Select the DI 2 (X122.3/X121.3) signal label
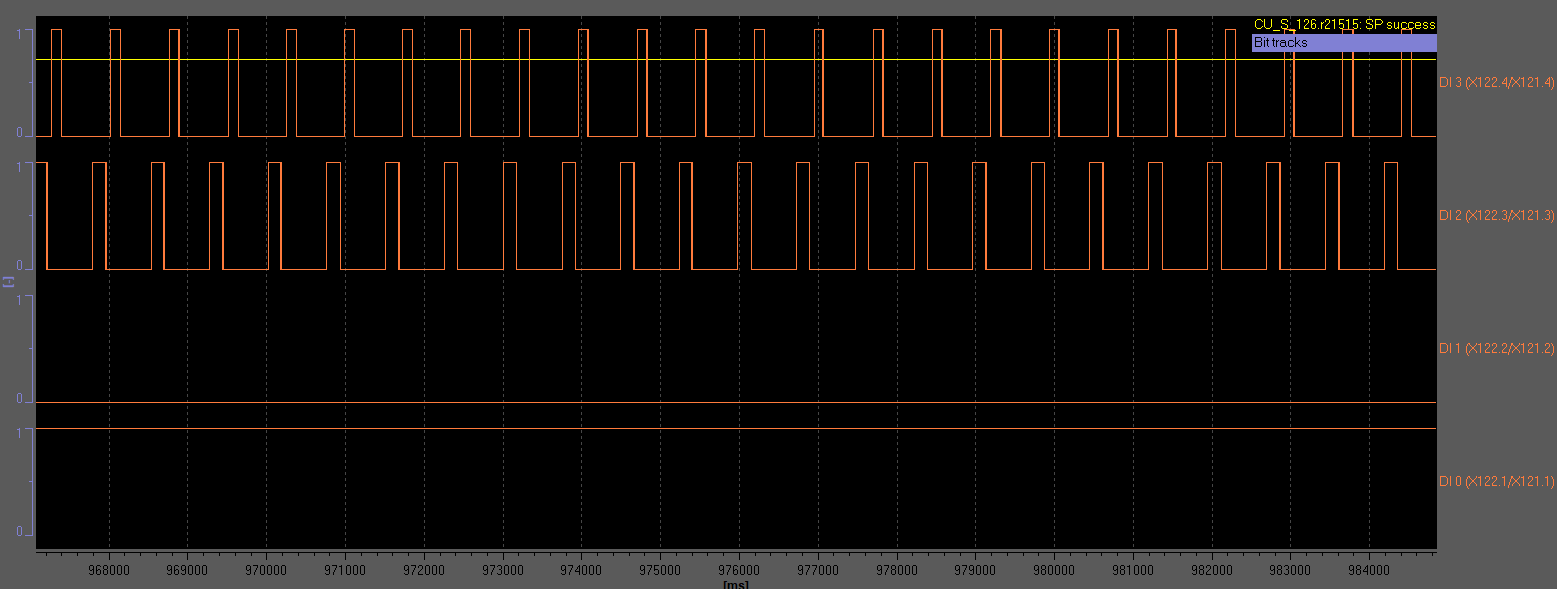The width and height of the screenshot is (1557, 589). (x=1496, y=215)
